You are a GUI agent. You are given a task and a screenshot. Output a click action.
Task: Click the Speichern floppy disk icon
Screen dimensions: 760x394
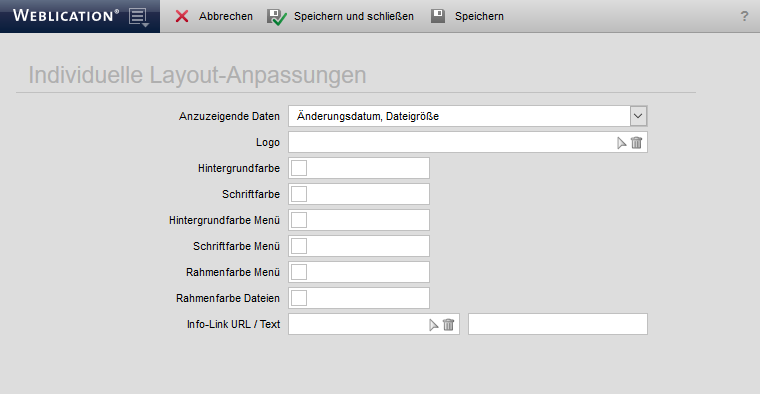tap(438, 16)
